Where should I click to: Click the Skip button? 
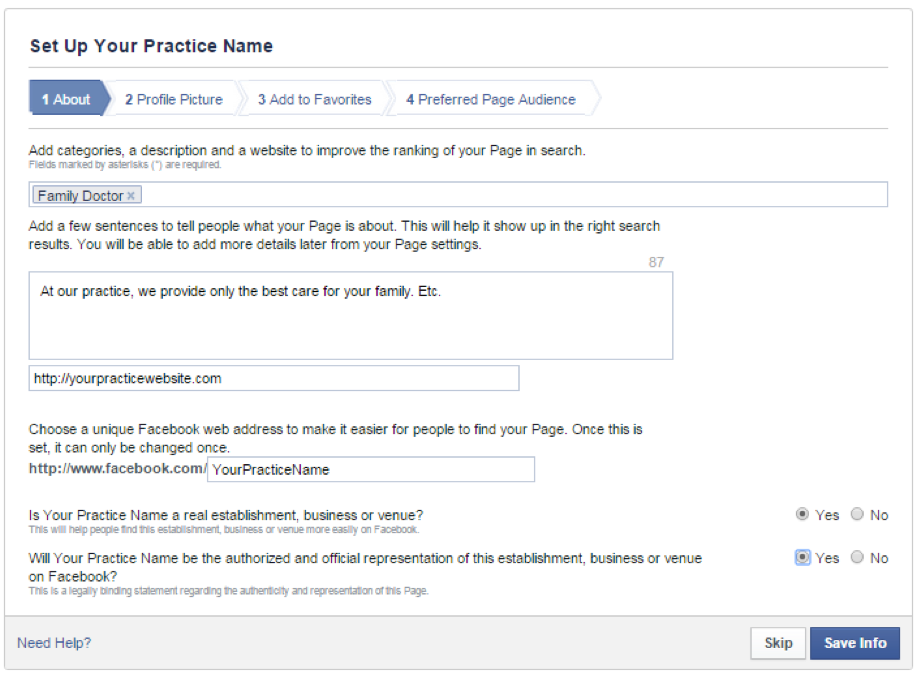(778, 643)
